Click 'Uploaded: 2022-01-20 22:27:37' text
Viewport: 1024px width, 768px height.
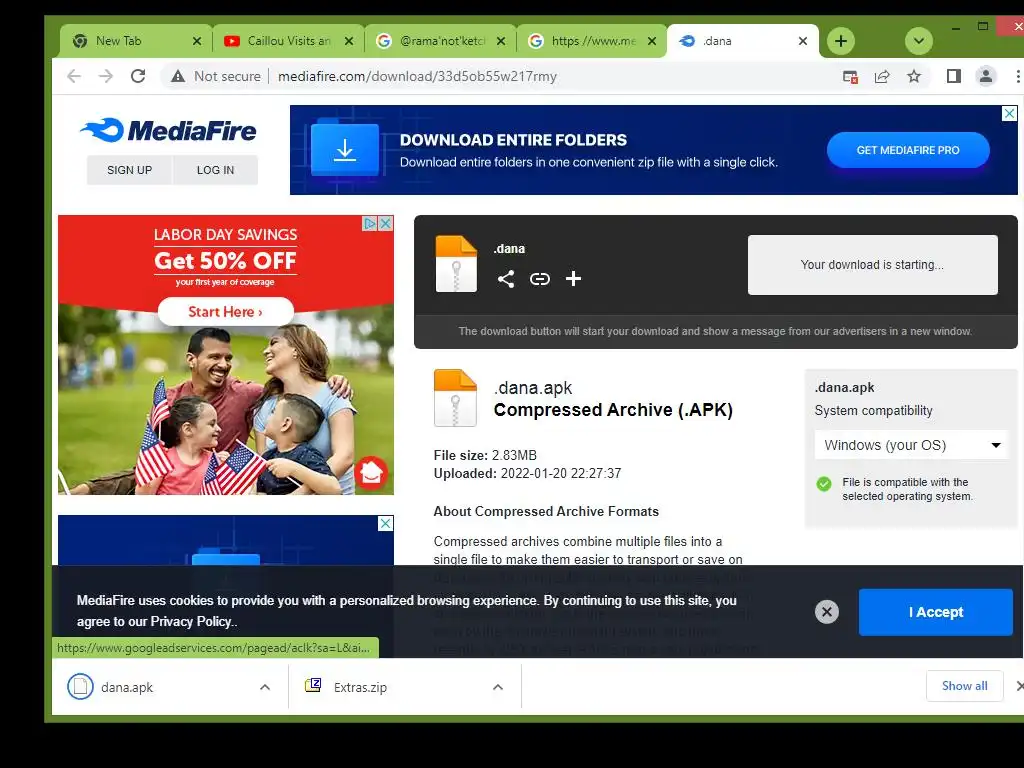[528, 473]
